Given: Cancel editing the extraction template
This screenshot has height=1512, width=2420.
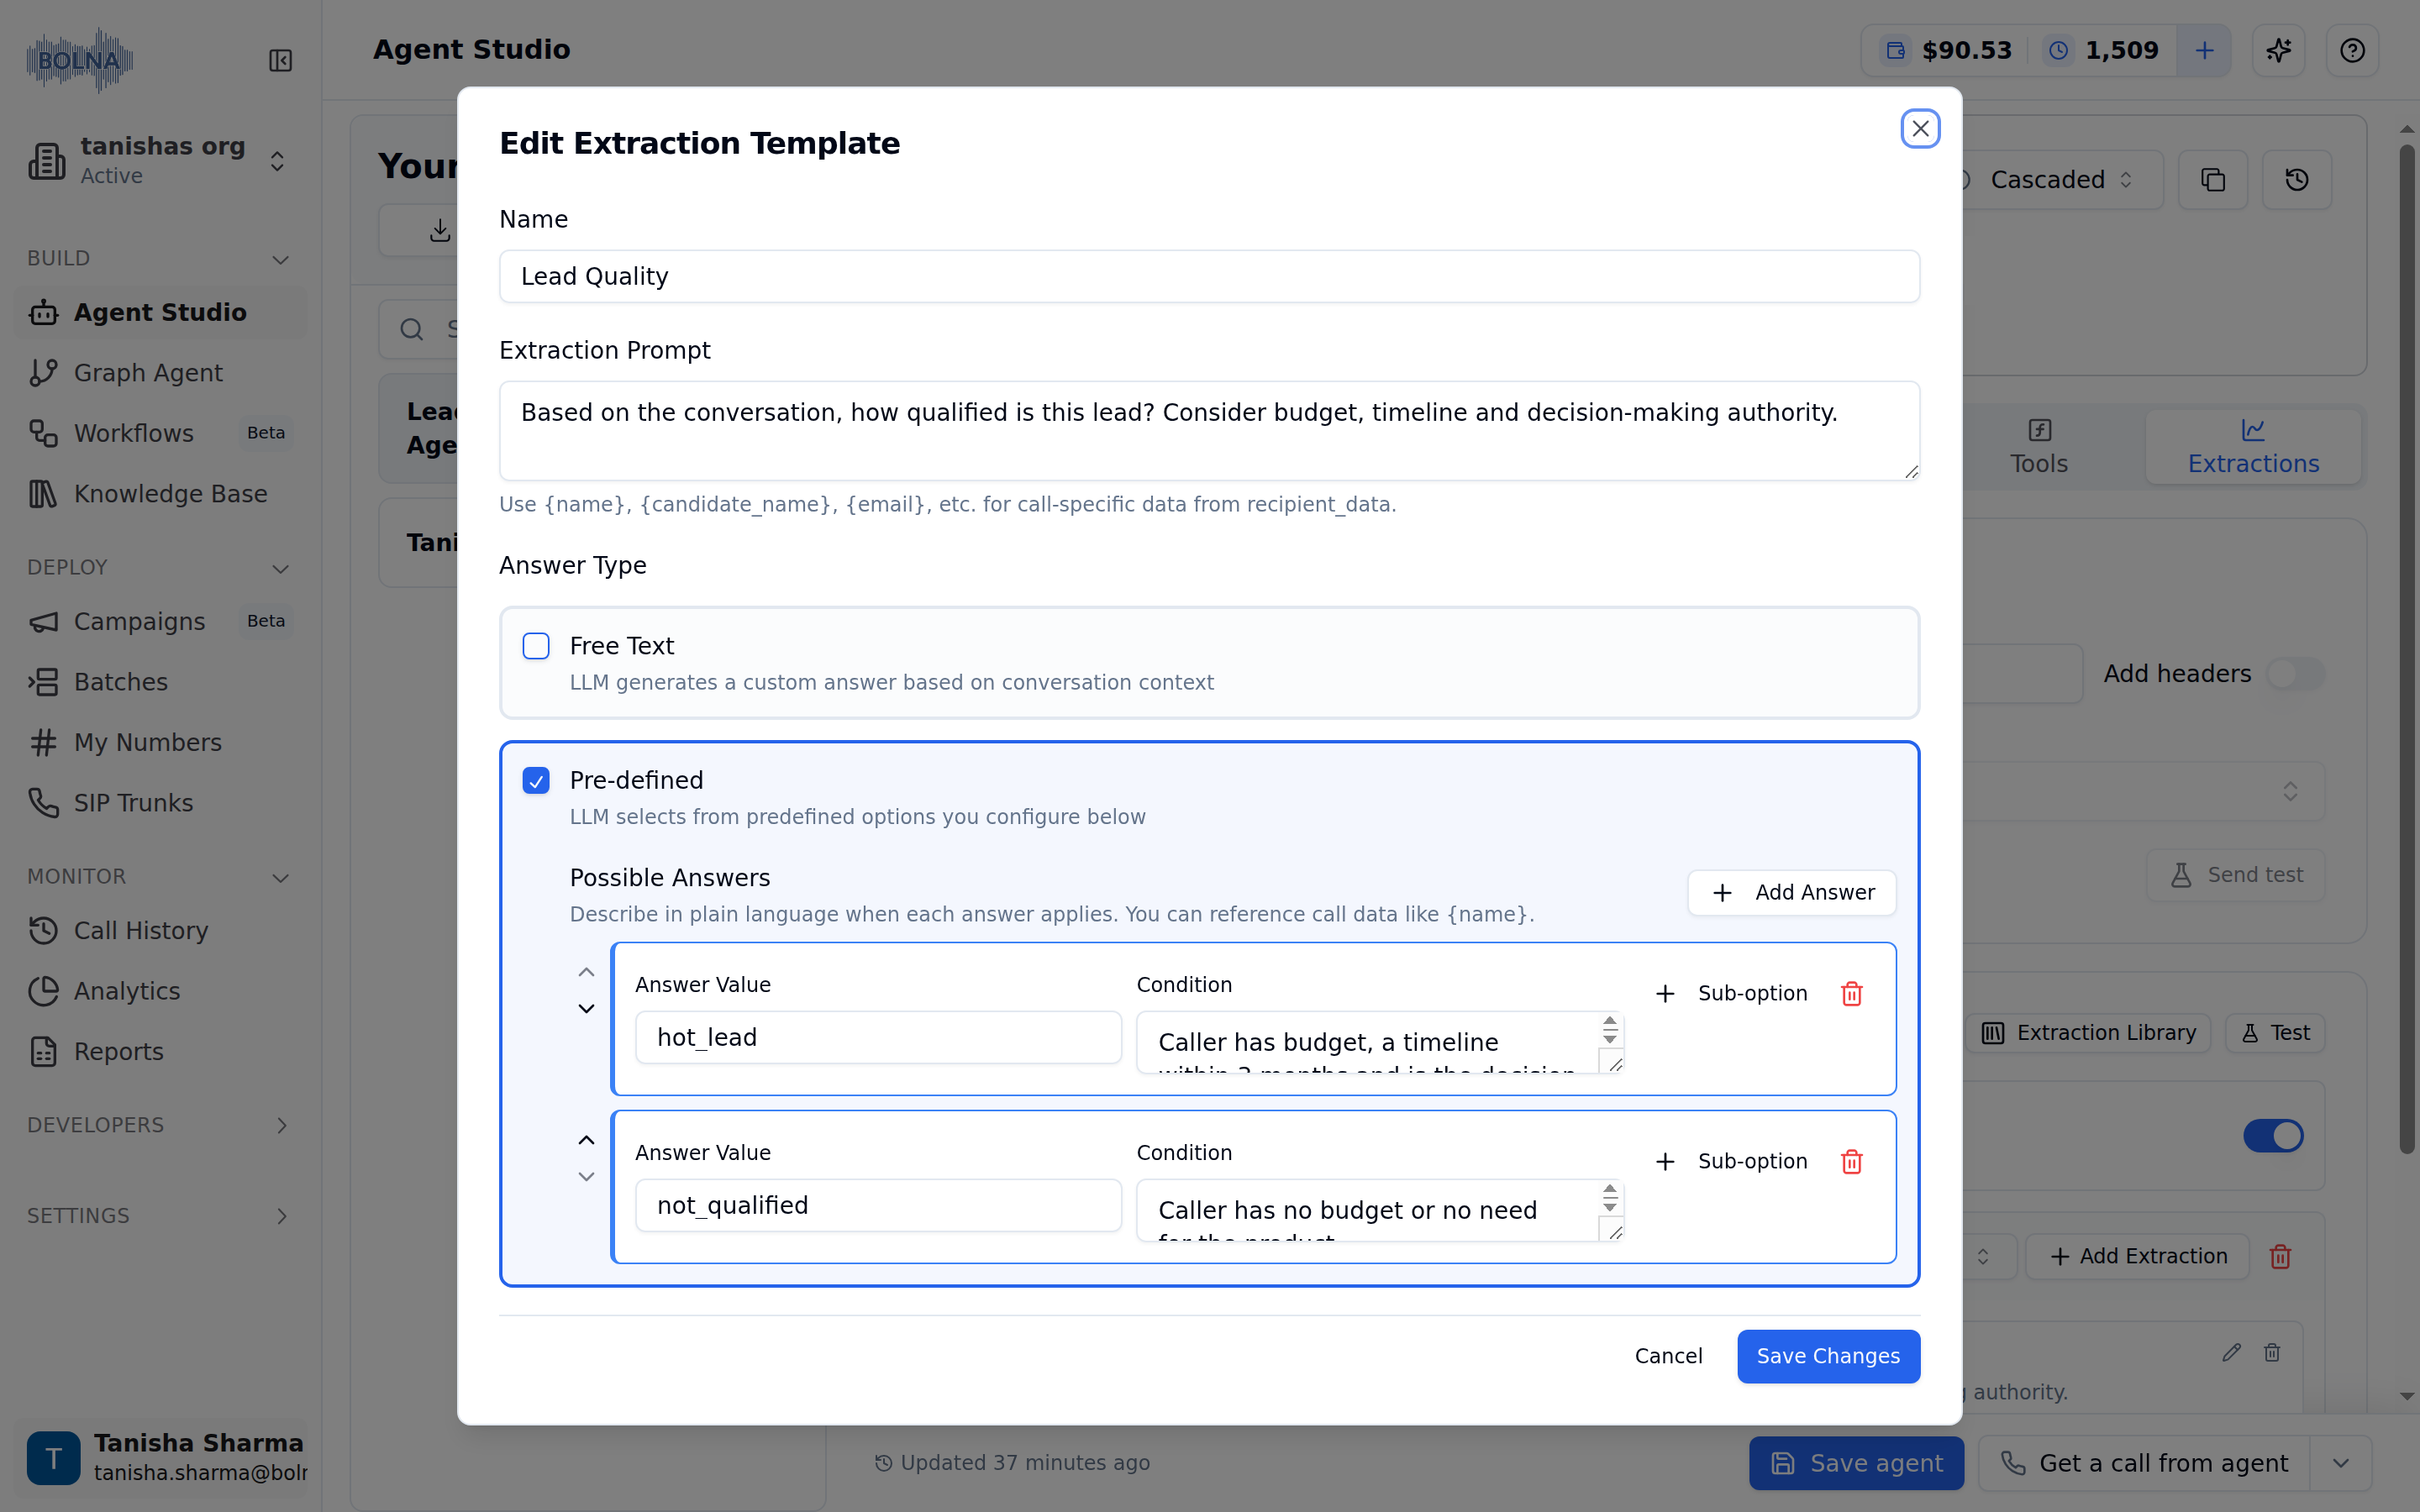Looking at the screenshot, I should (1668, 1356).
